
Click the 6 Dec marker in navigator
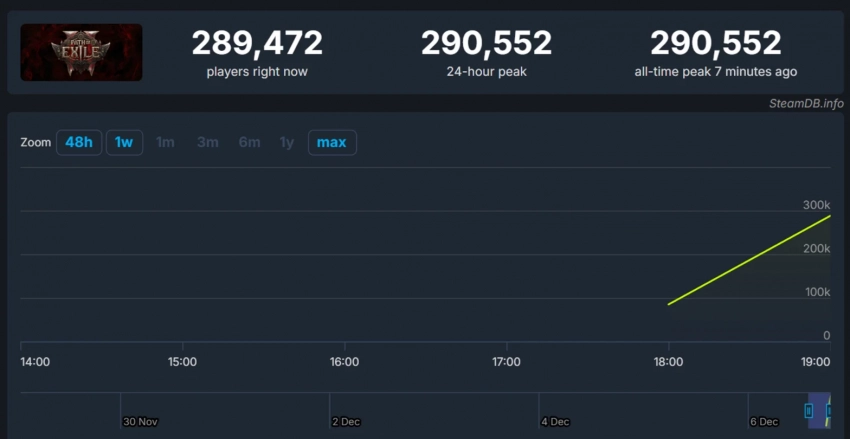pos(762,421)
